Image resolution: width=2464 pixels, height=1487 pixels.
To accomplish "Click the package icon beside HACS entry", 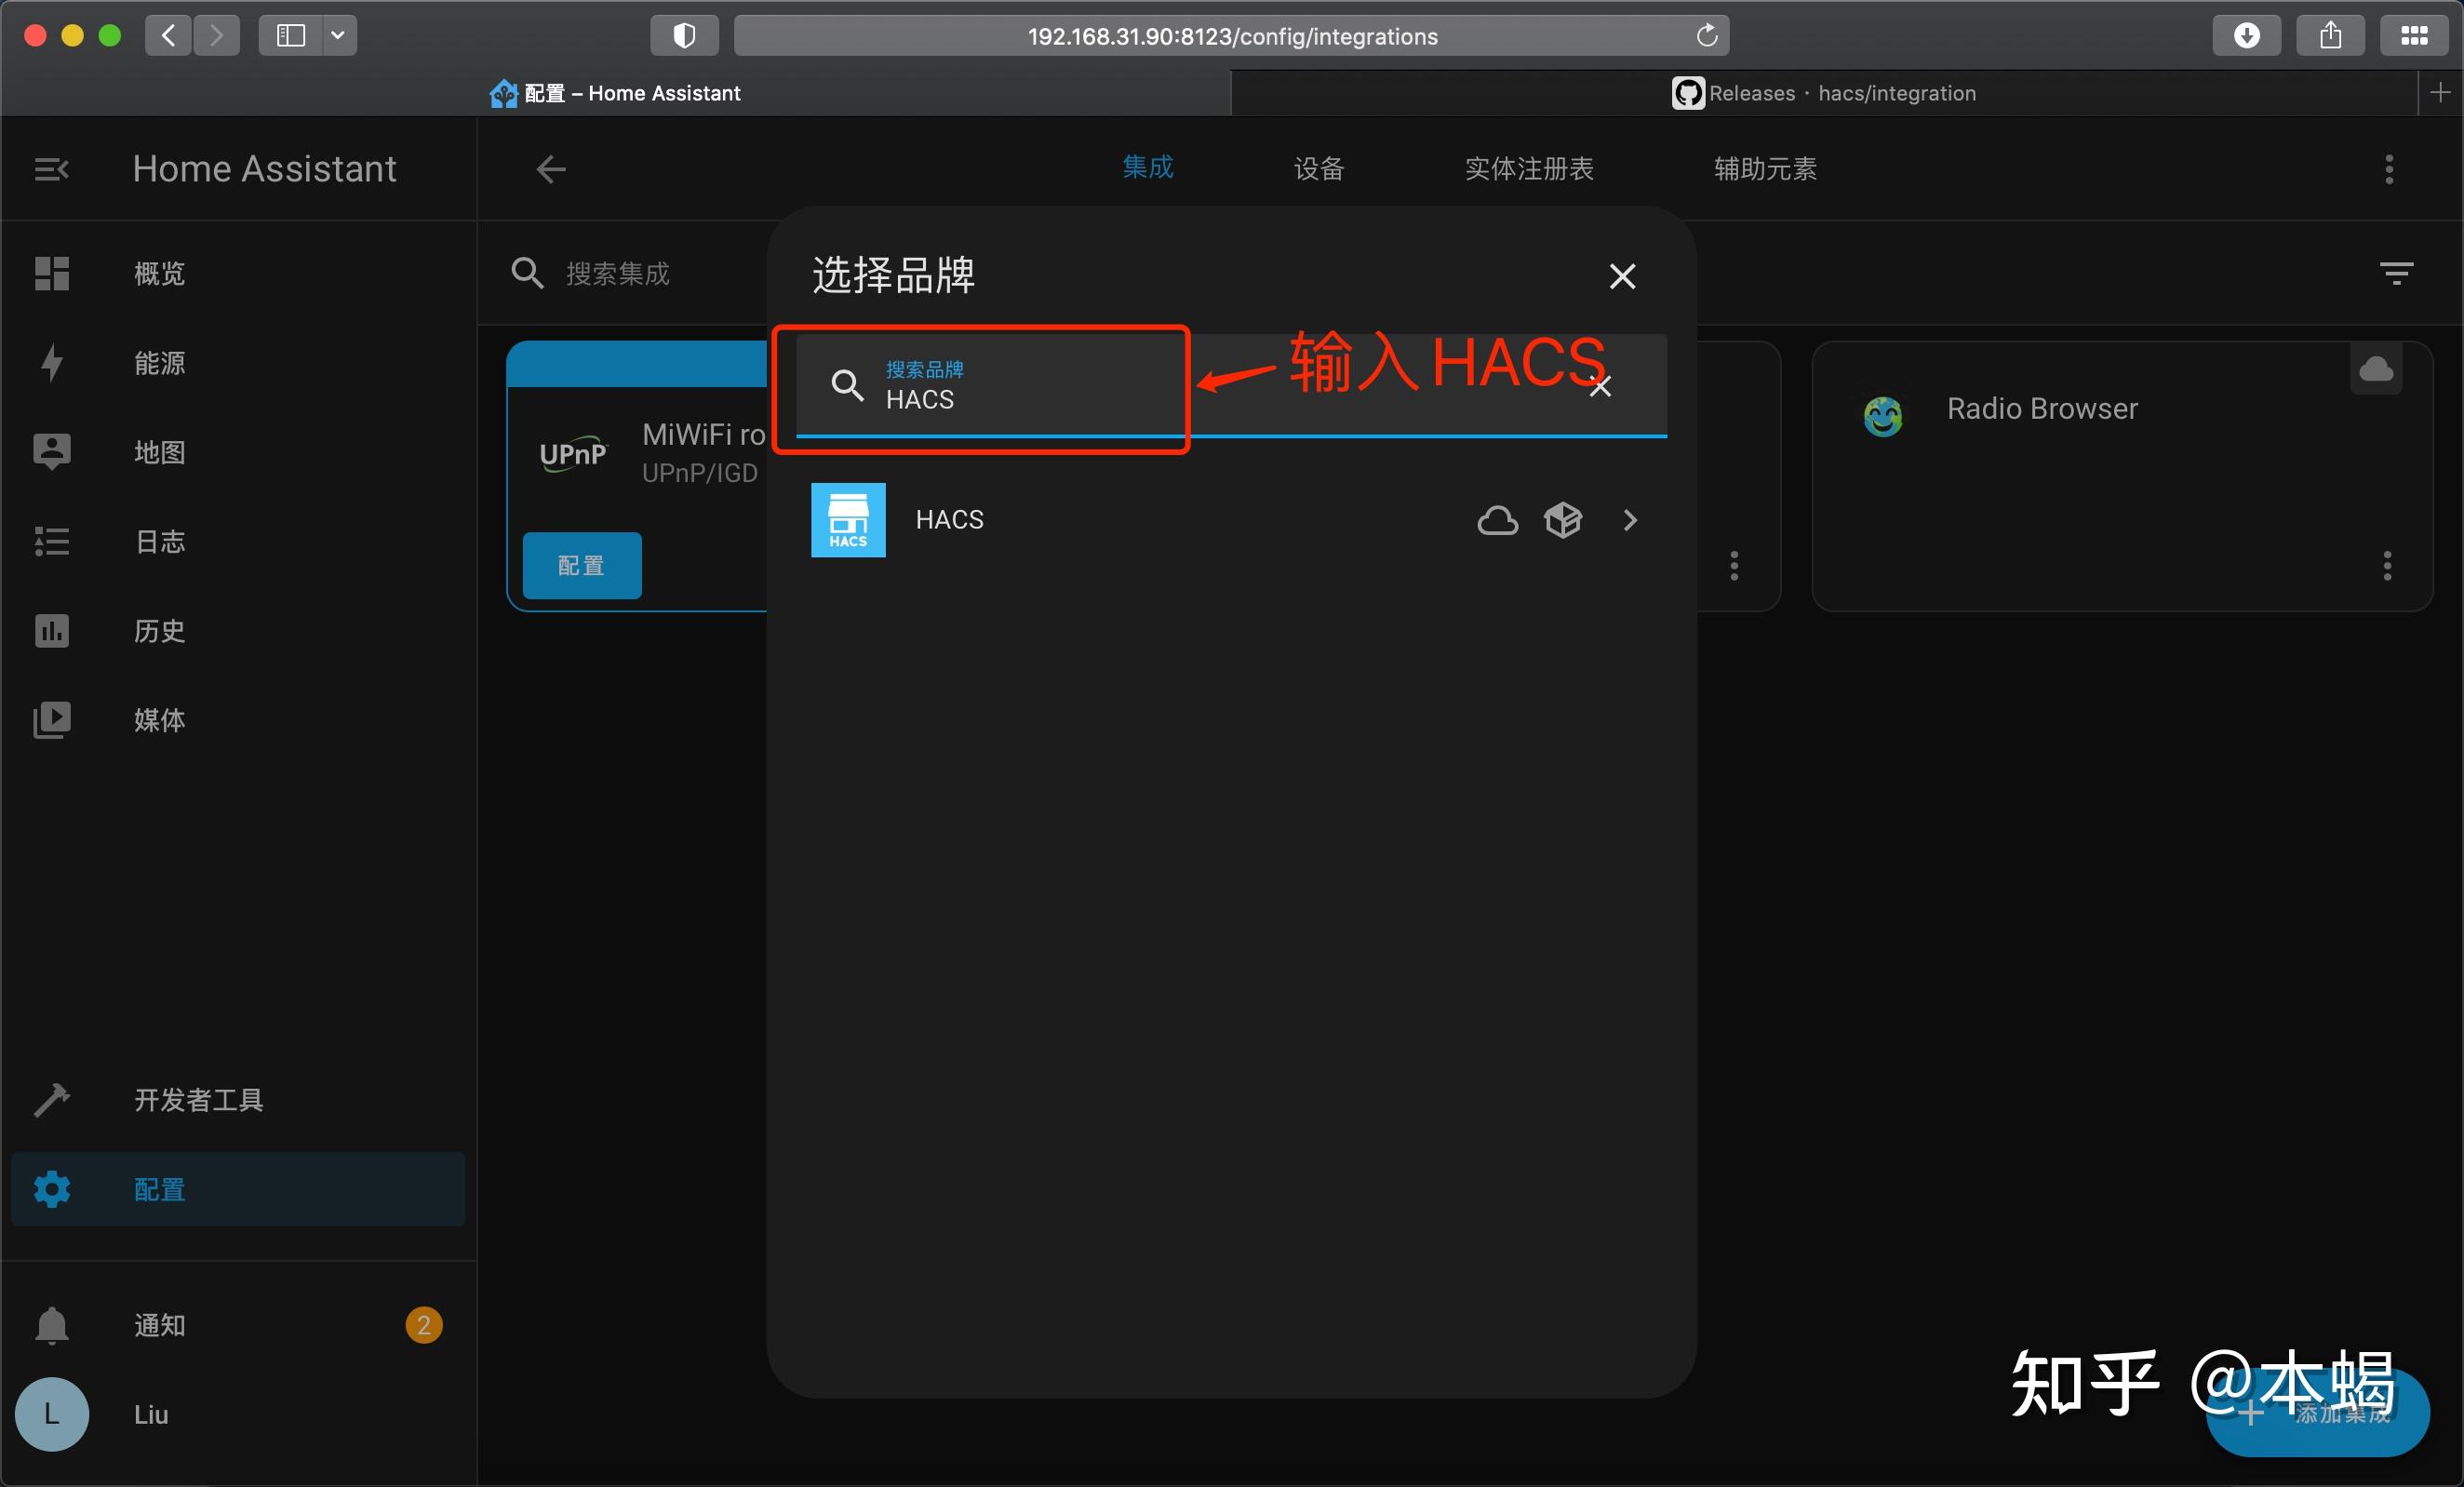I will click(1562, 520).
